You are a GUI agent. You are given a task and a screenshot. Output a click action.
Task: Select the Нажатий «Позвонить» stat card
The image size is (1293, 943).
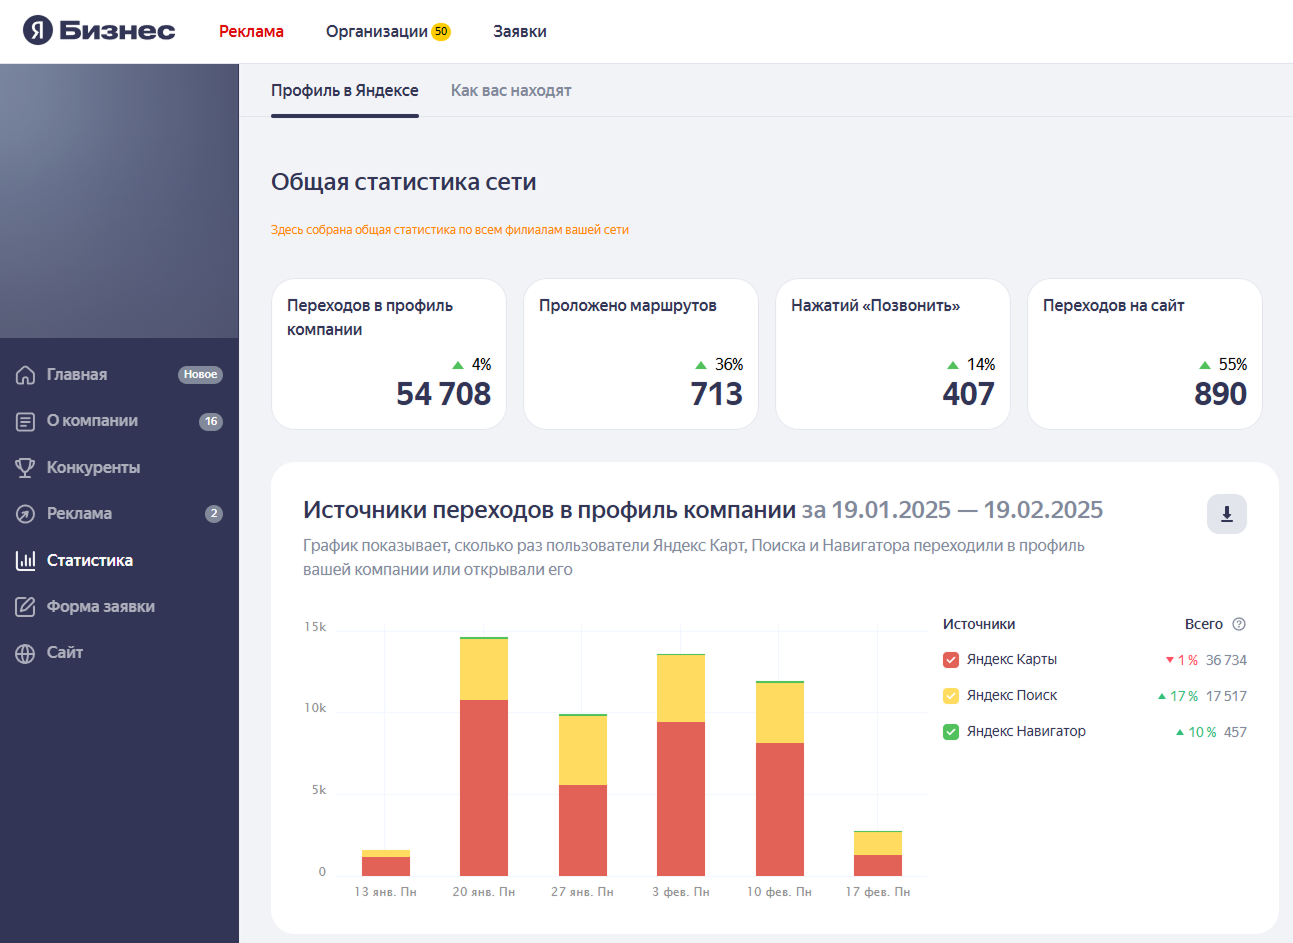[x=893, y=354]
